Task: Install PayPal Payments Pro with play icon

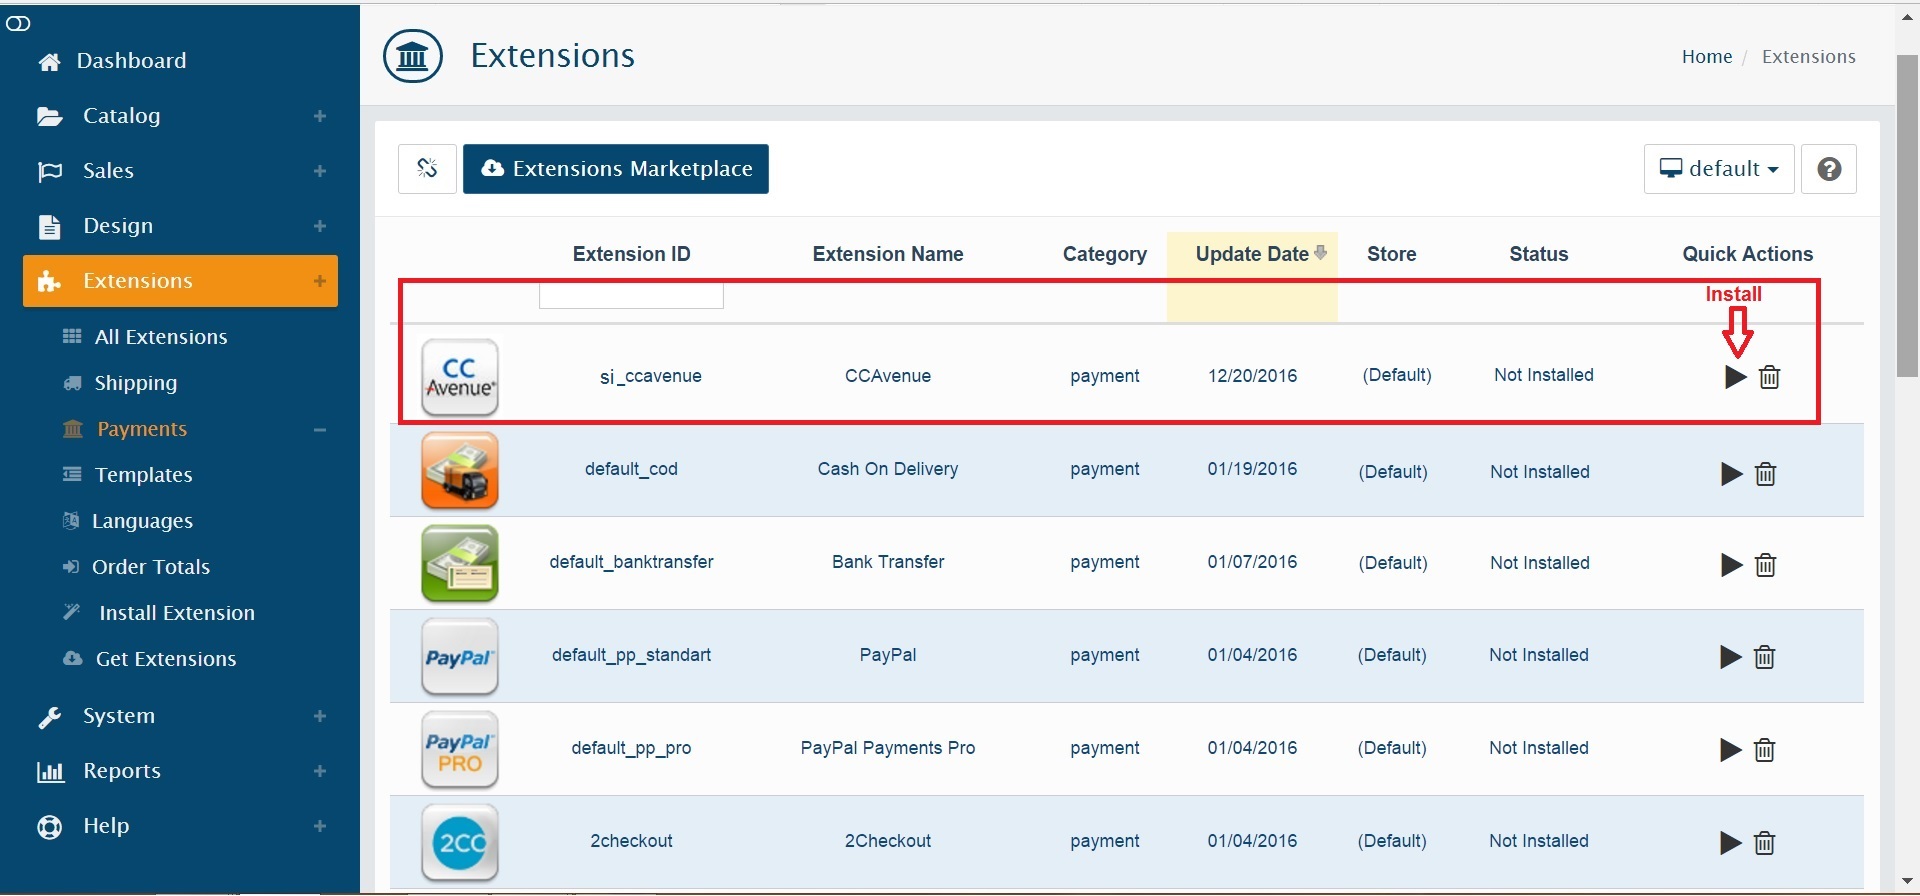Action: click(x=1730, y=750)
